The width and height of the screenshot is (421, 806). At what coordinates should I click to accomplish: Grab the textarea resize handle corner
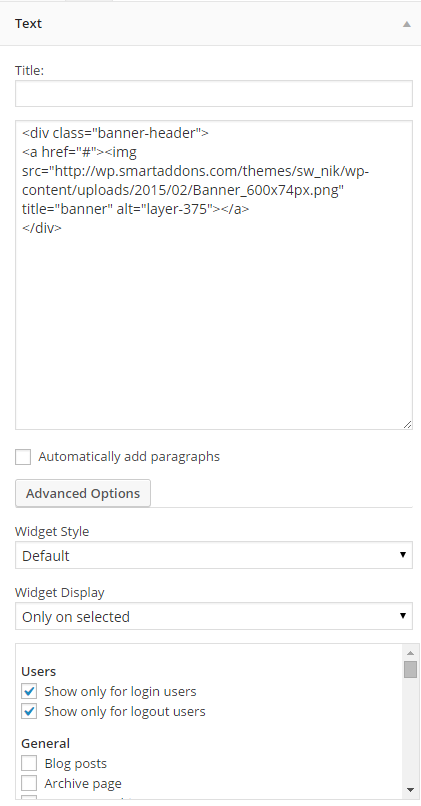tap(407, 424)
